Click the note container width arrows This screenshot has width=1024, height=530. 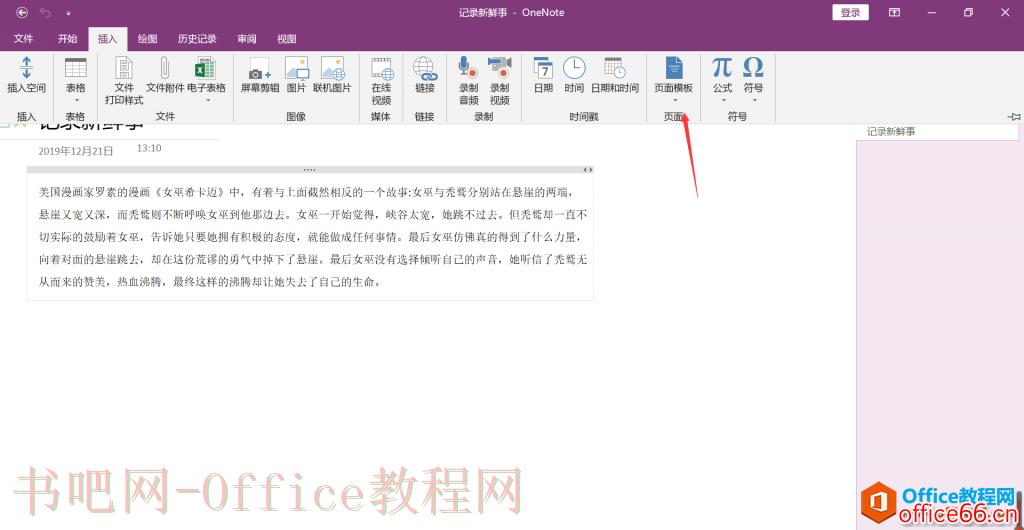[588, 170]
